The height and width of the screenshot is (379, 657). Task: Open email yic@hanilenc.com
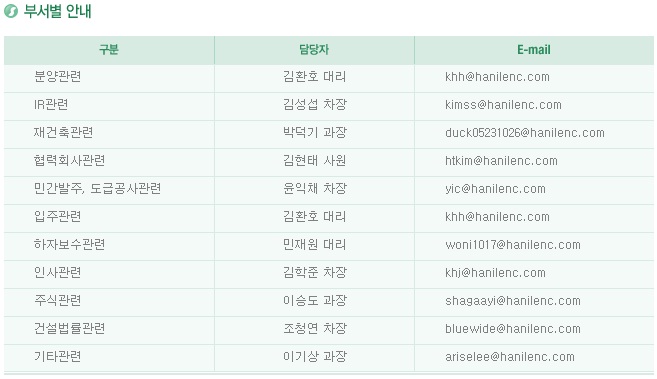coord(495,189)
